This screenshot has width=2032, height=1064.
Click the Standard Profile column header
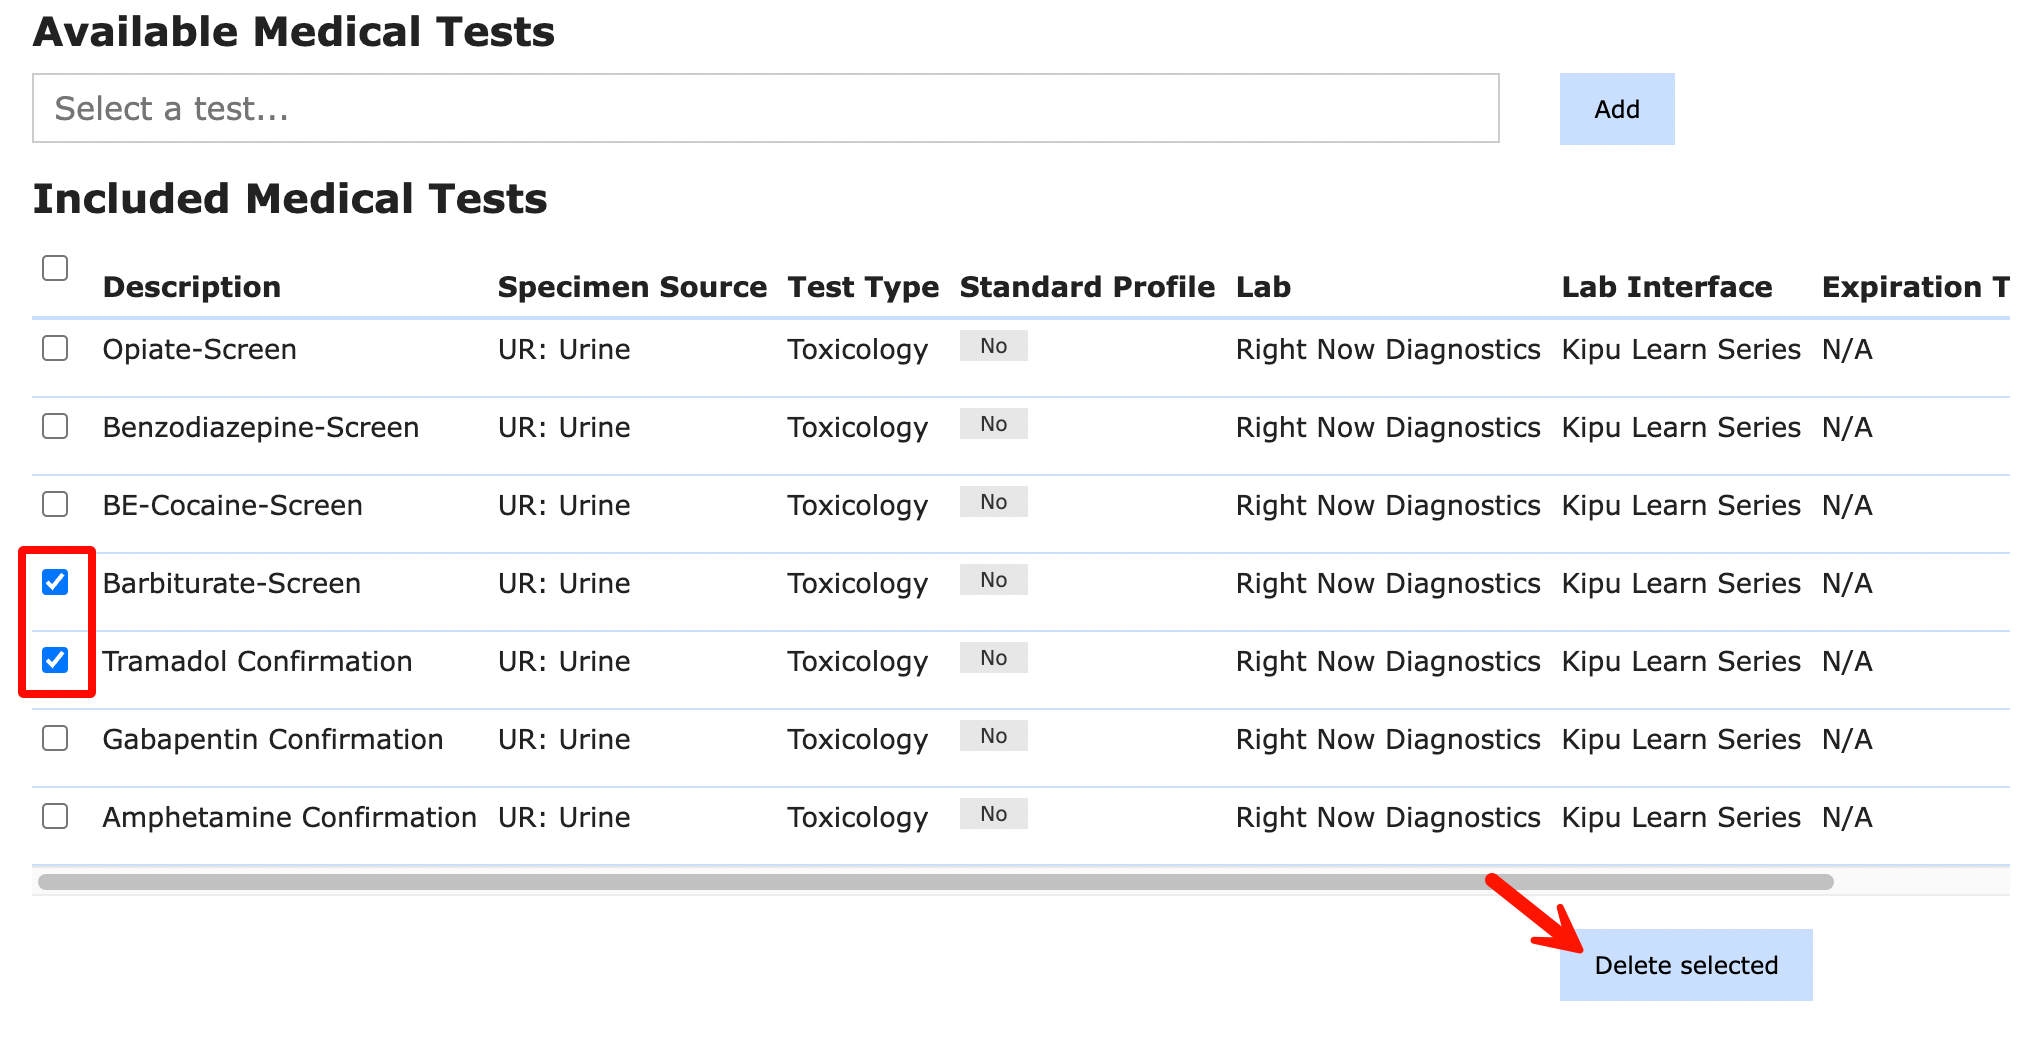tap(1087, 287)
